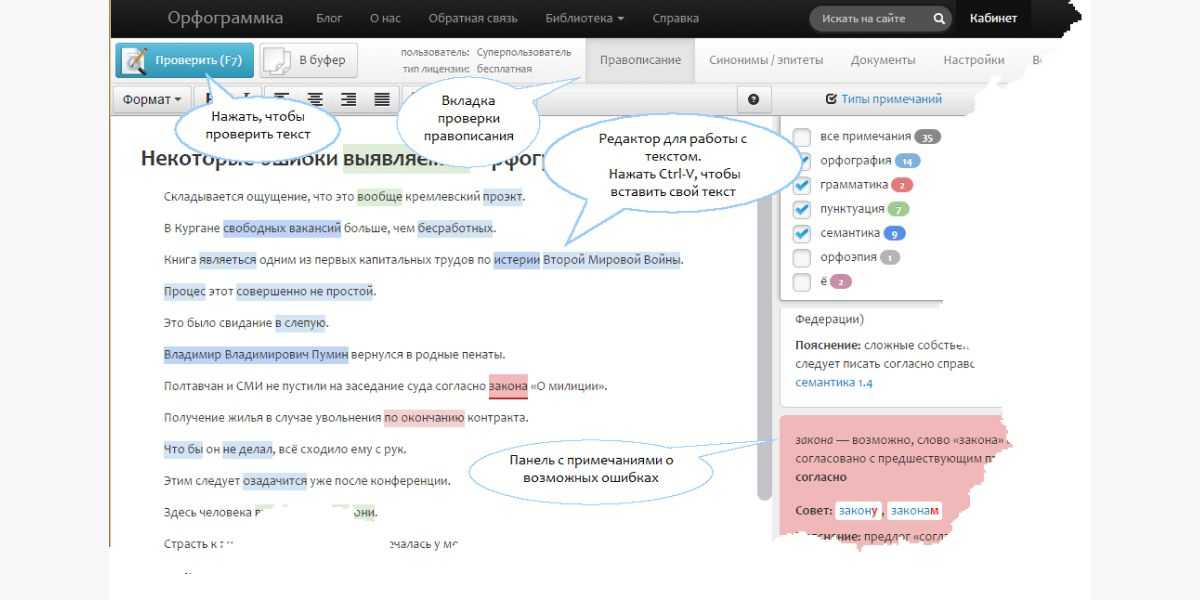Open the О нас page
Viewport: 1200px width, 600px height.
click(385, 18)
